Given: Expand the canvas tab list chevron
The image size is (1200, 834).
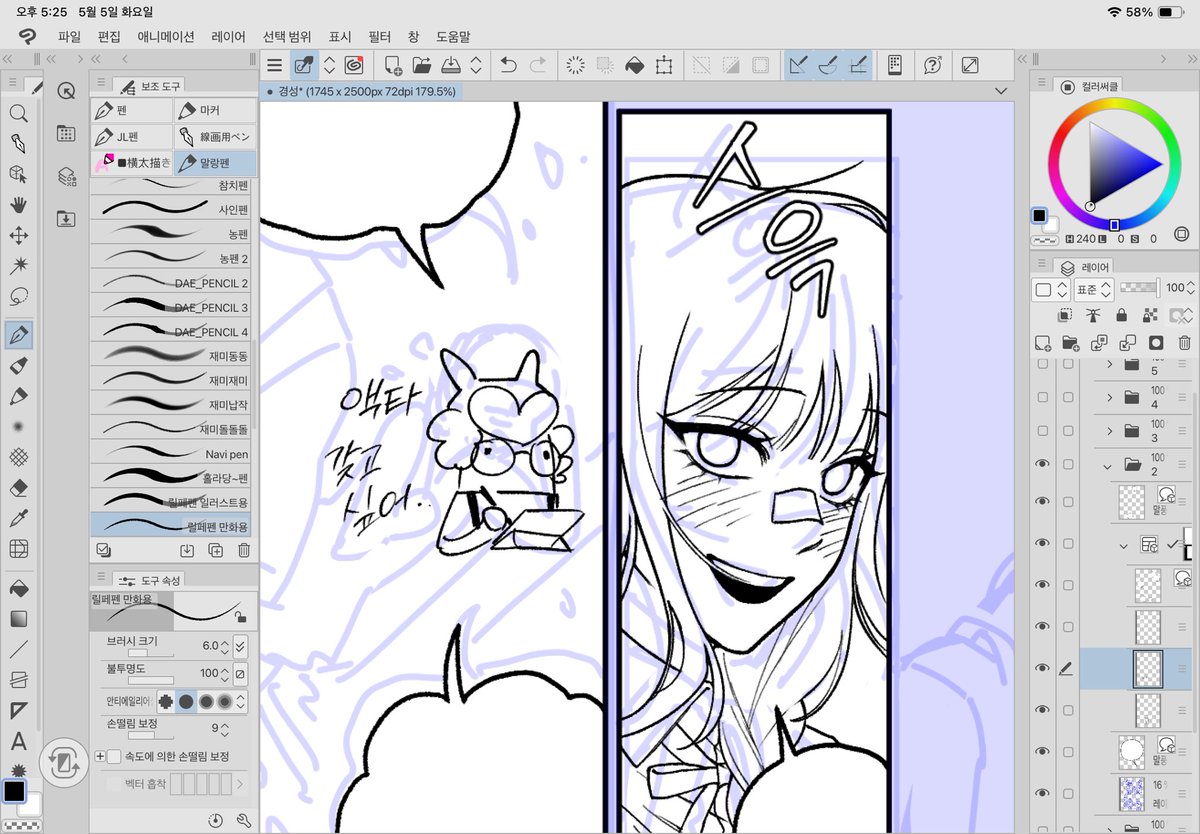Looking at the screenshot, I should coord(1002,91).
